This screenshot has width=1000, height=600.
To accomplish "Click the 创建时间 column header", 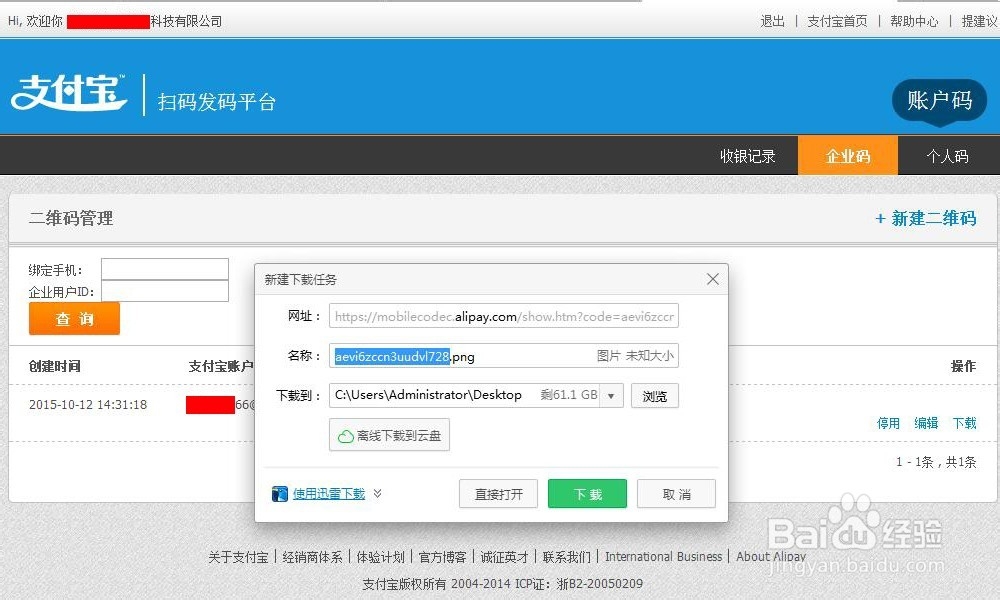I will pos(55,366).
